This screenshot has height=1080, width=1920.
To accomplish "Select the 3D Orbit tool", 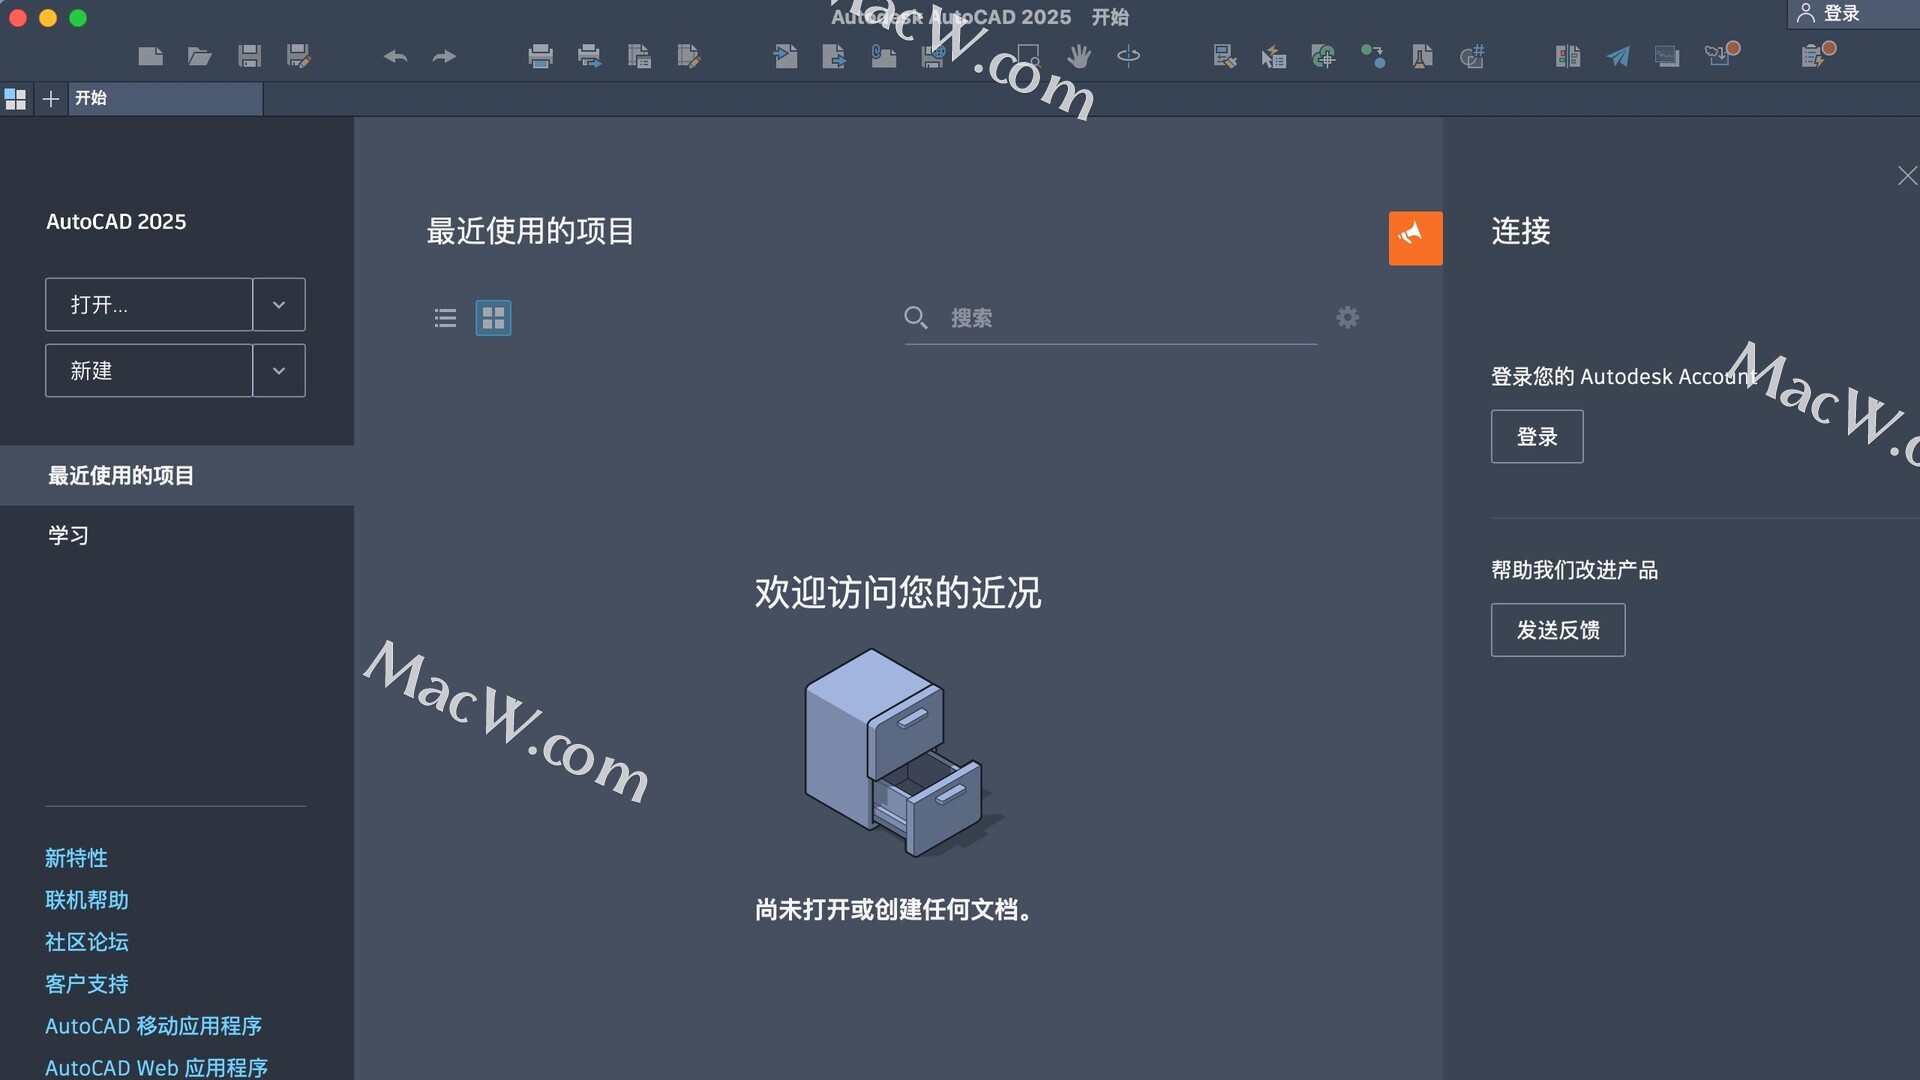I will click(1128, 56).
